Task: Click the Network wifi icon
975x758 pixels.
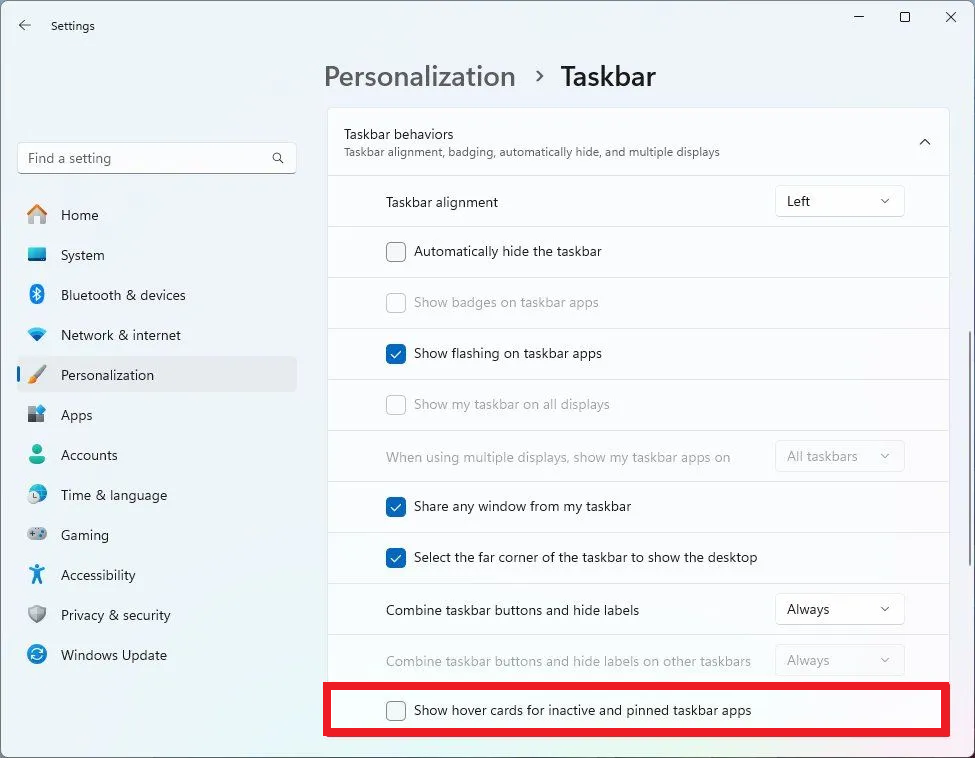Action: 37,335
